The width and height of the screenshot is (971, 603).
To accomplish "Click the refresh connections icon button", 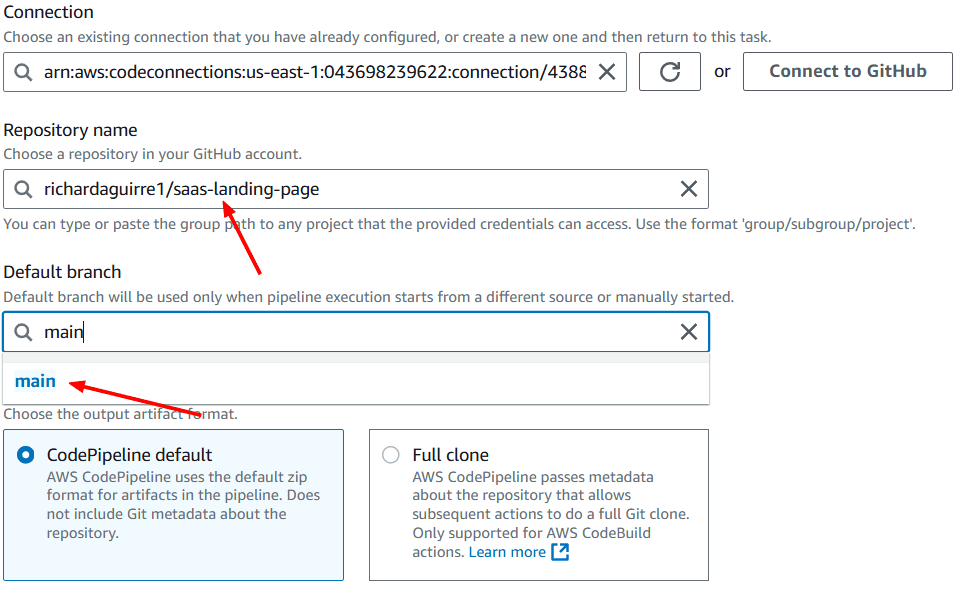I will (669, 72).
